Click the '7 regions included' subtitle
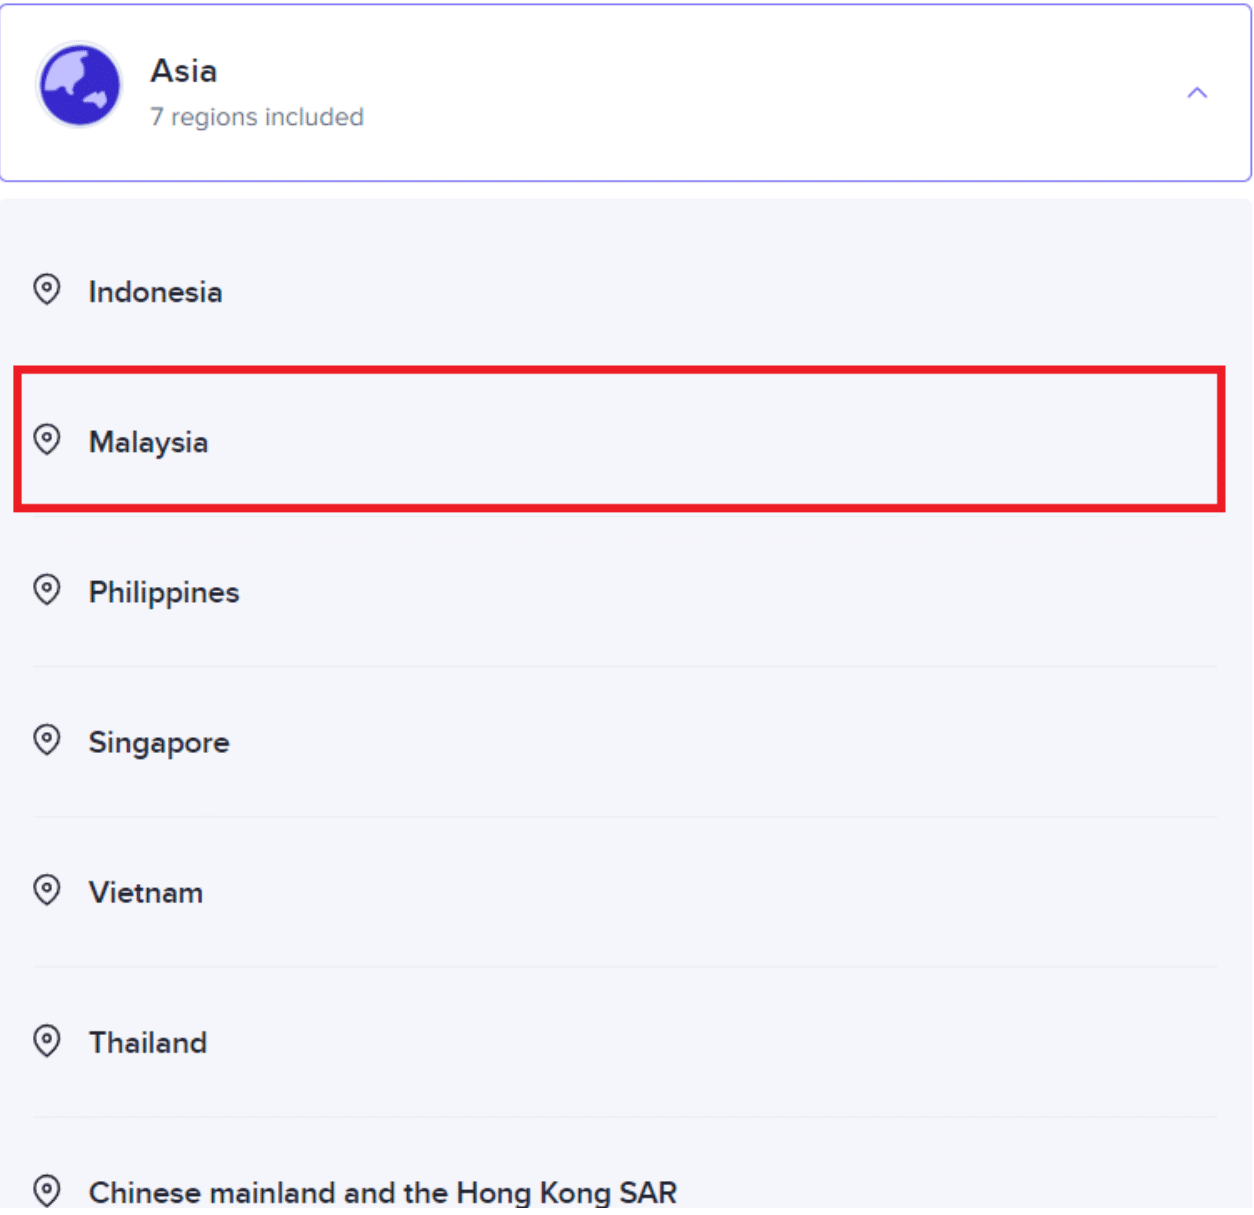The image size is (1254, 1215). point(257,117)
